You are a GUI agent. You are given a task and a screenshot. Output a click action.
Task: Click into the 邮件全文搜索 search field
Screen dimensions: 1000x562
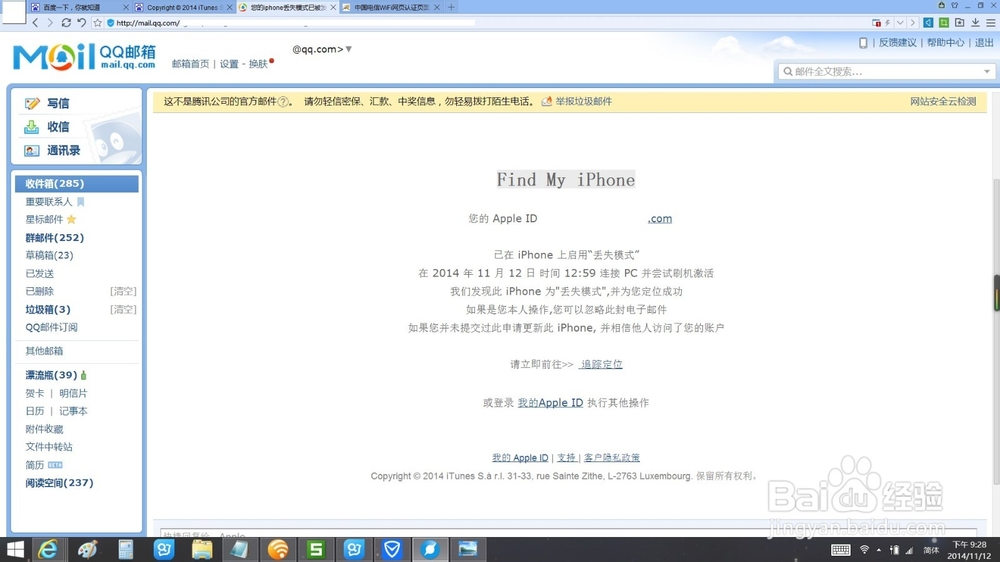click(886, 71)
